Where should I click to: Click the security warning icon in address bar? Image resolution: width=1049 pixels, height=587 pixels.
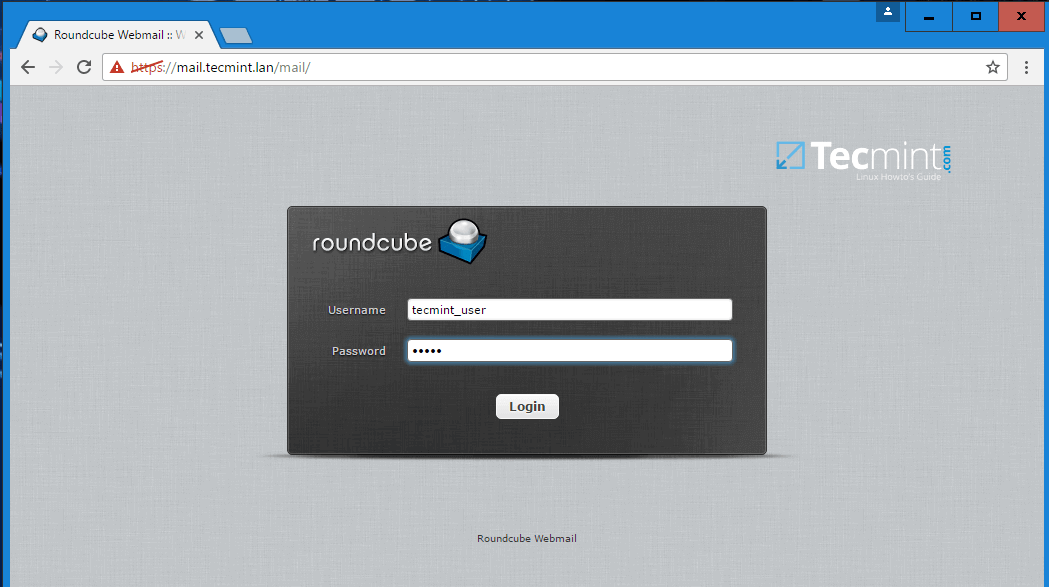point(118,67)
